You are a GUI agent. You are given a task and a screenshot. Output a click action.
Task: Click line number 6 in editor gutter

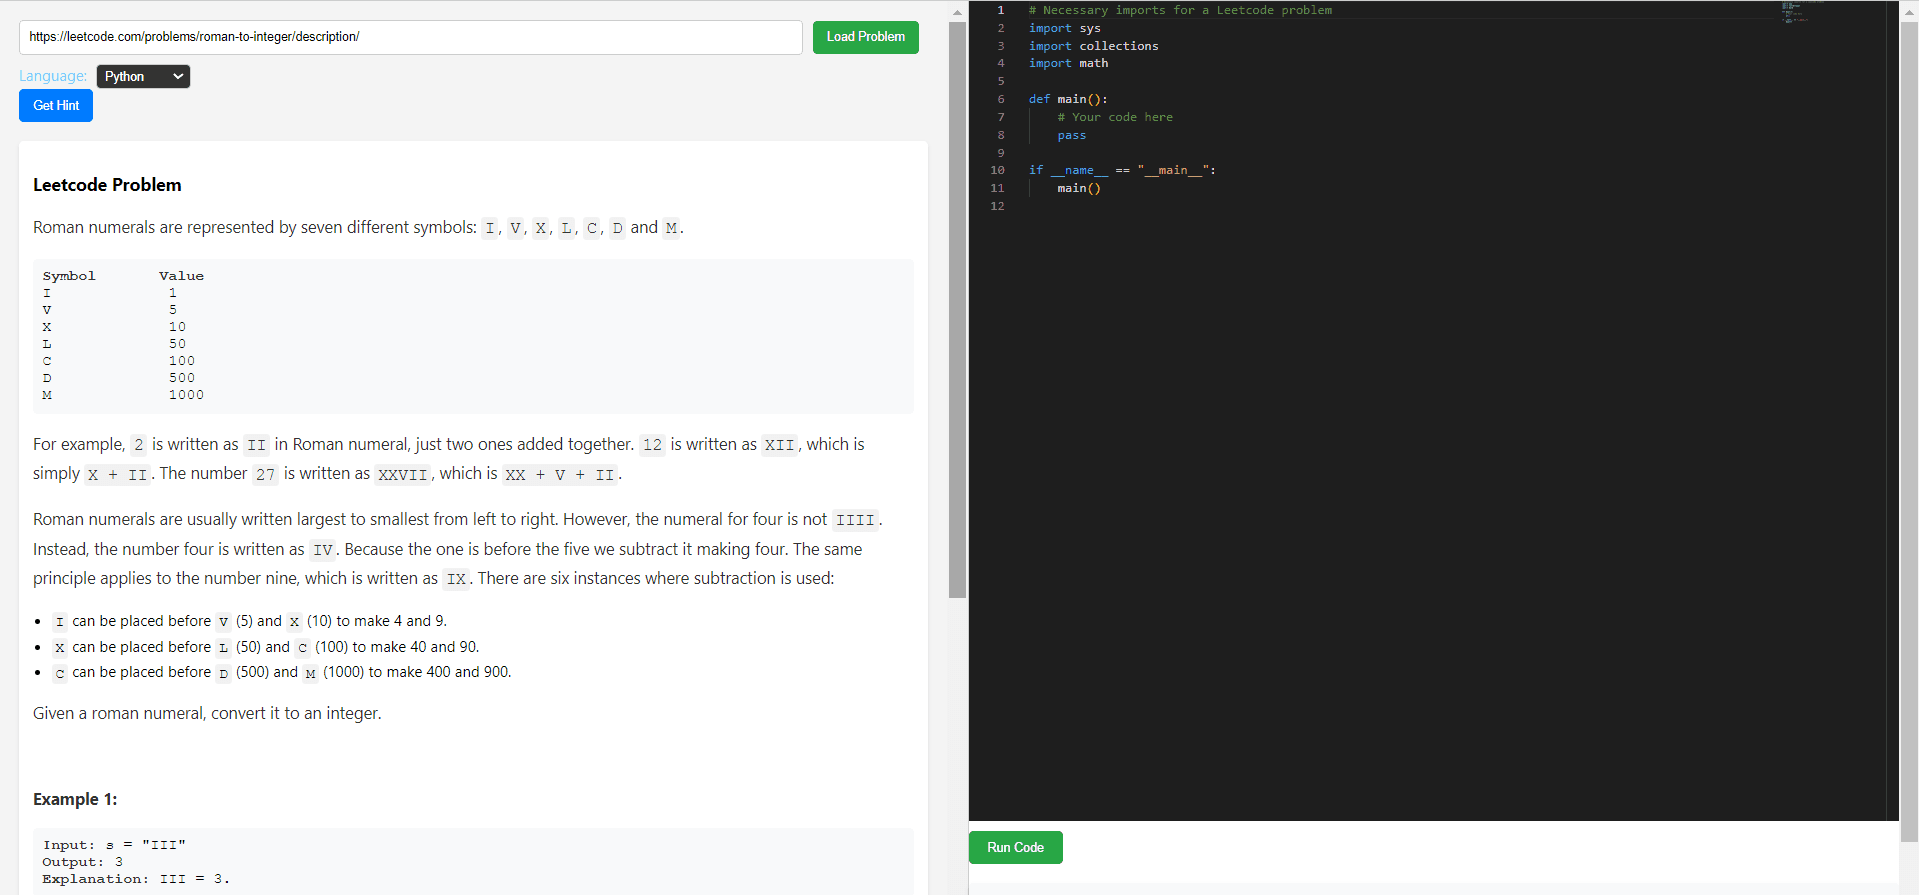pos(1000,99)
